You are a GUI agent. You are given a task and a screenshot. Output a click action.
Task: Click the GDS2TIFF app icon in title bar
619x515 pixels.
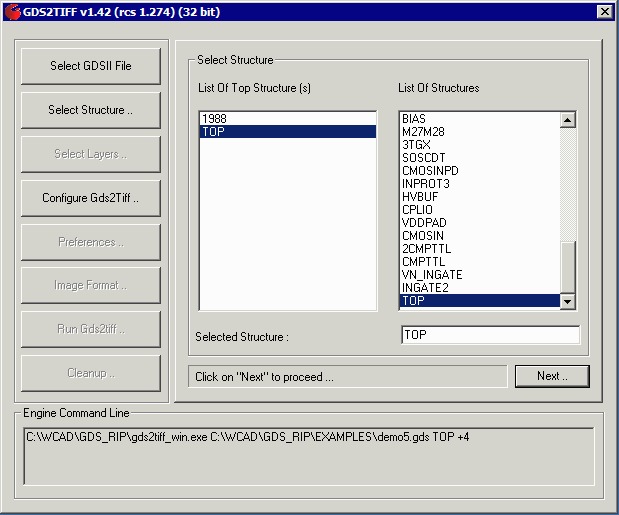pyautogui.click(x=13, y=12)
